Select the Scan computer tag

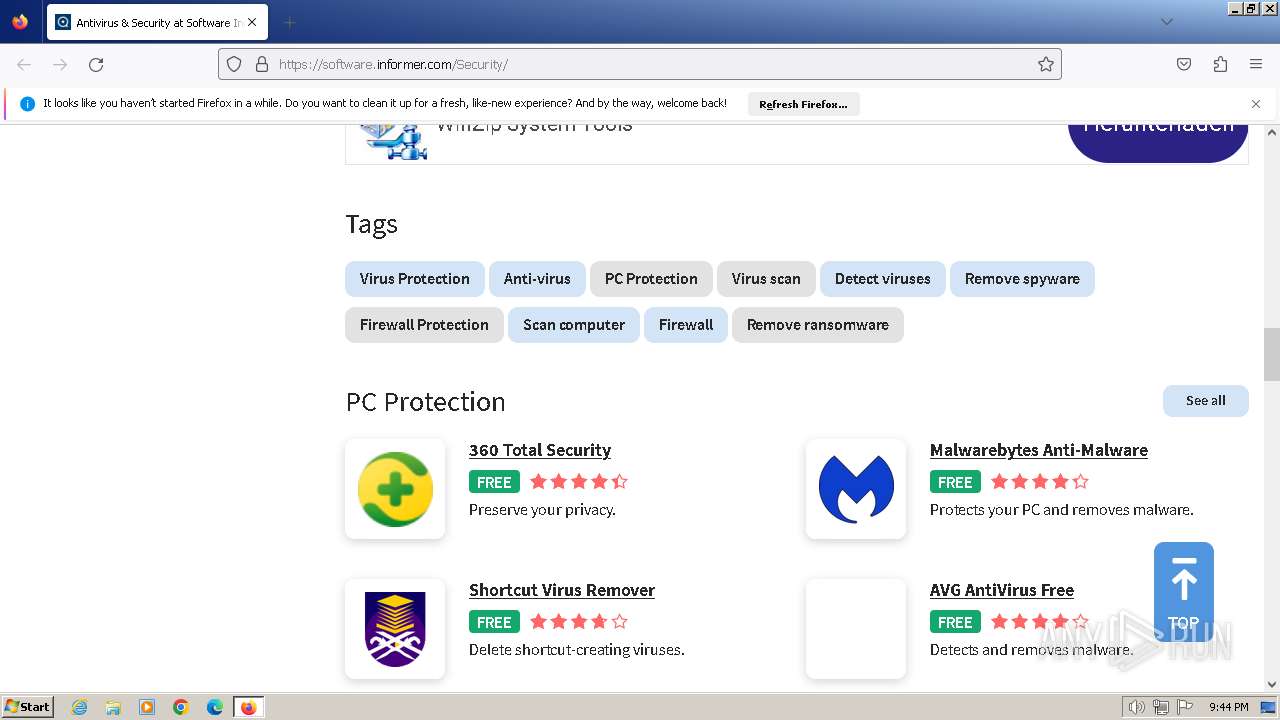574,325
